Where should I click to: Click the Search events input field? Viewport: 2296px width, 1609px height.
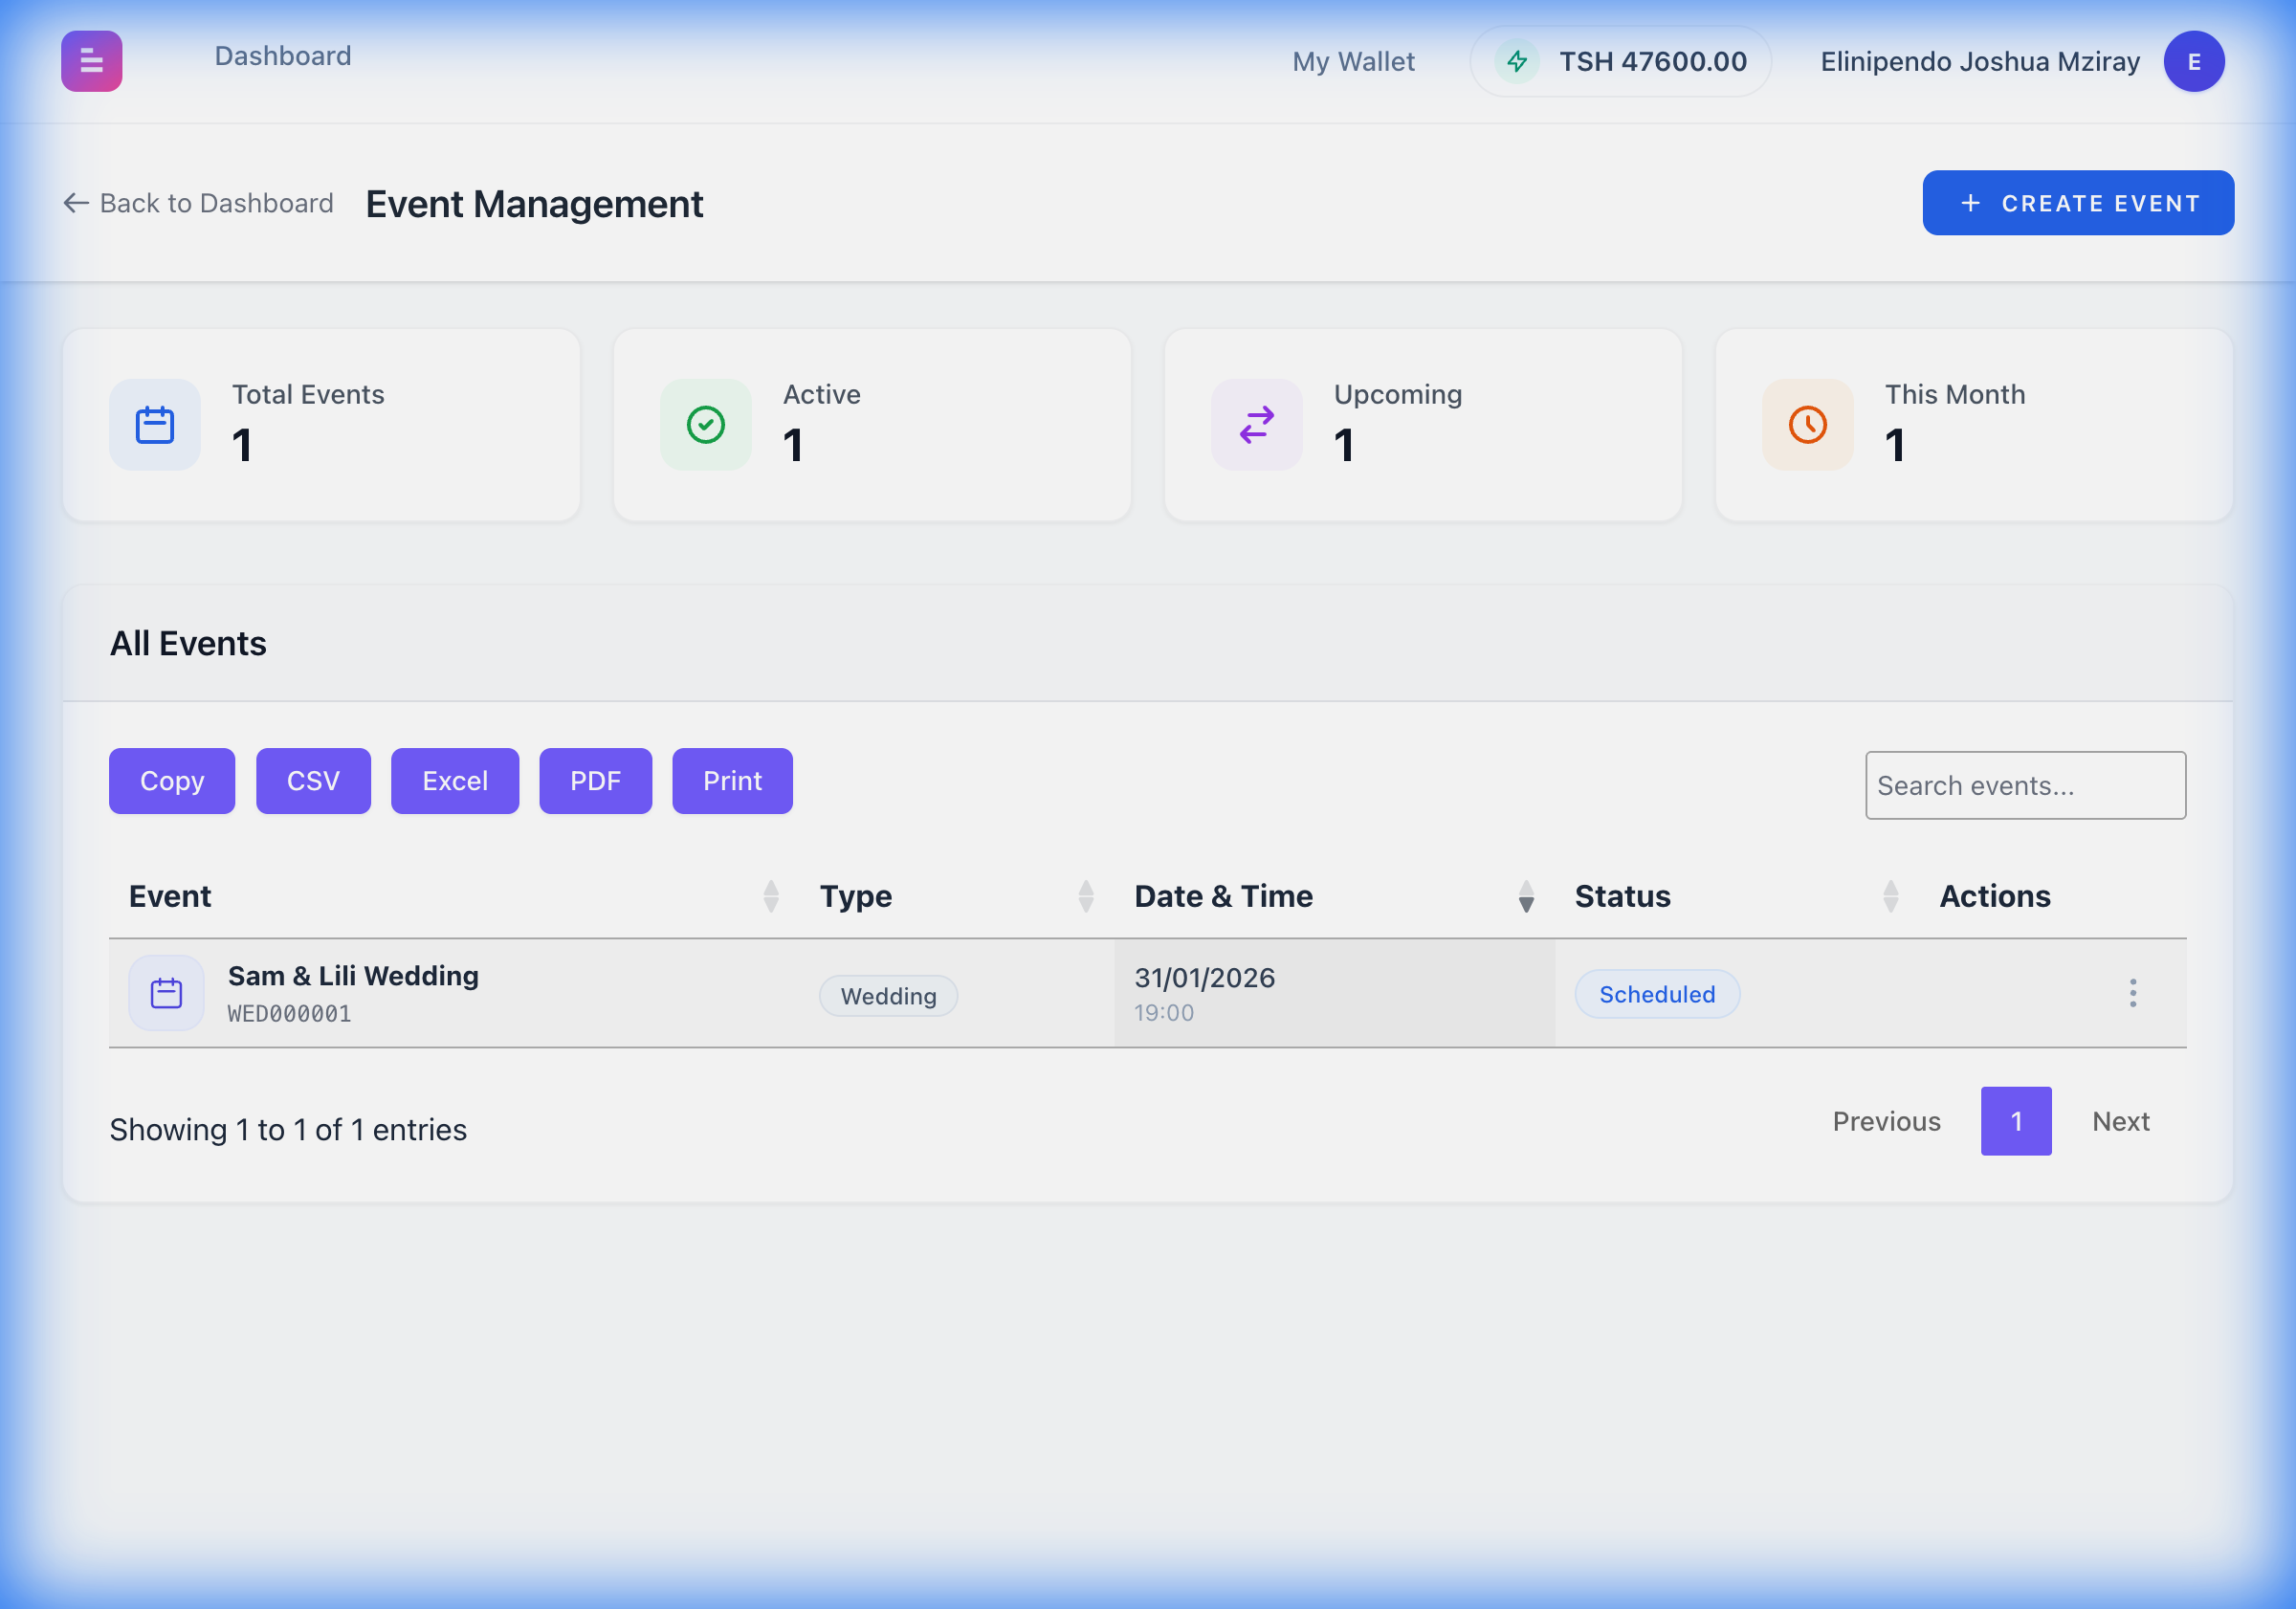[2025, 786]
